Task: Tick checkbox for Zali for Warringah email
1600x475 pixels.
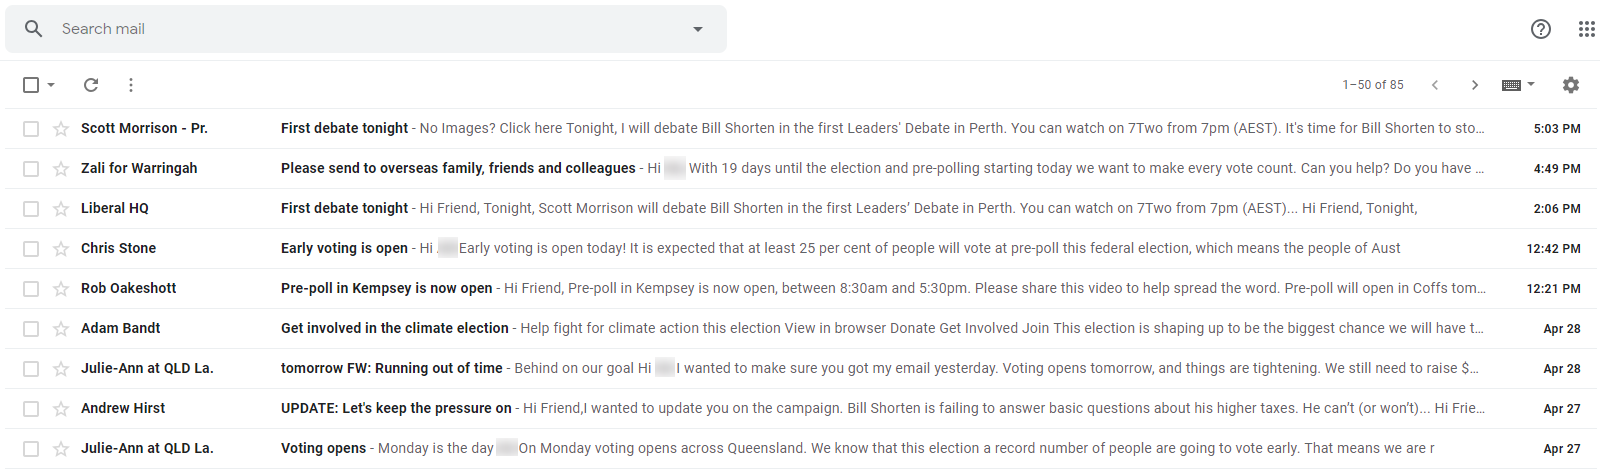Action: [31, 169]
